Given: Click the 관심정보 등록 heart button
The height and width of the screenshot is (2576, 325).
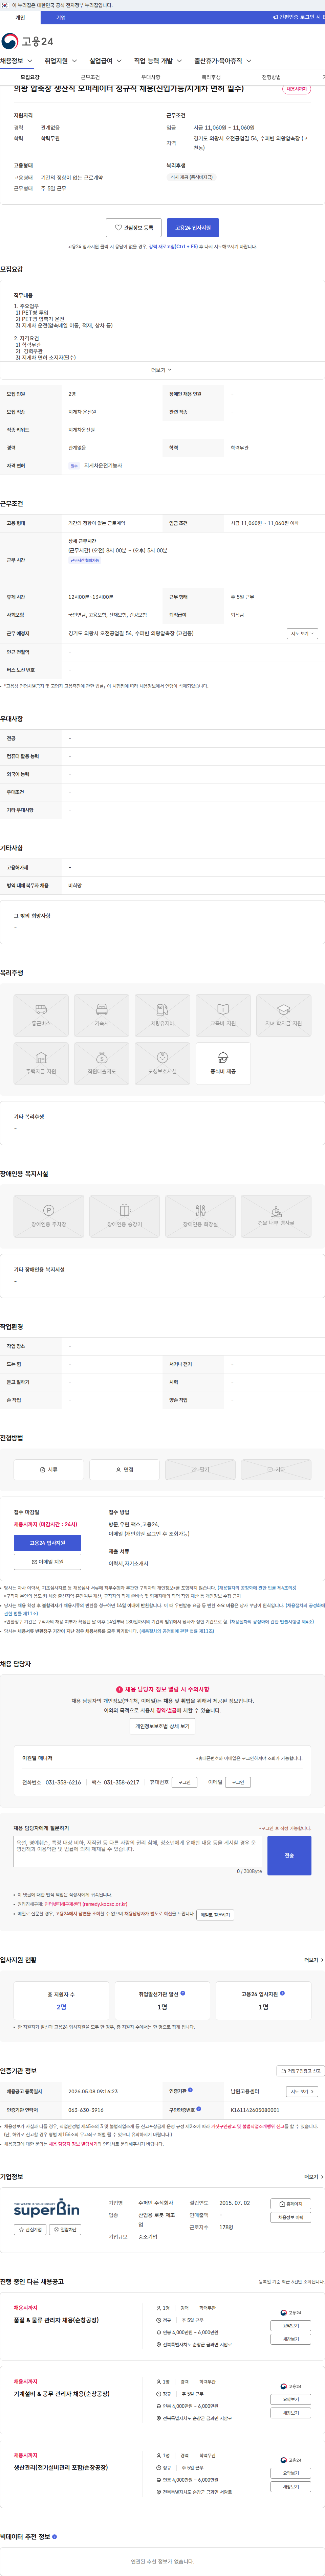Looking at the screenshot, I should click(x=134, y=228).
